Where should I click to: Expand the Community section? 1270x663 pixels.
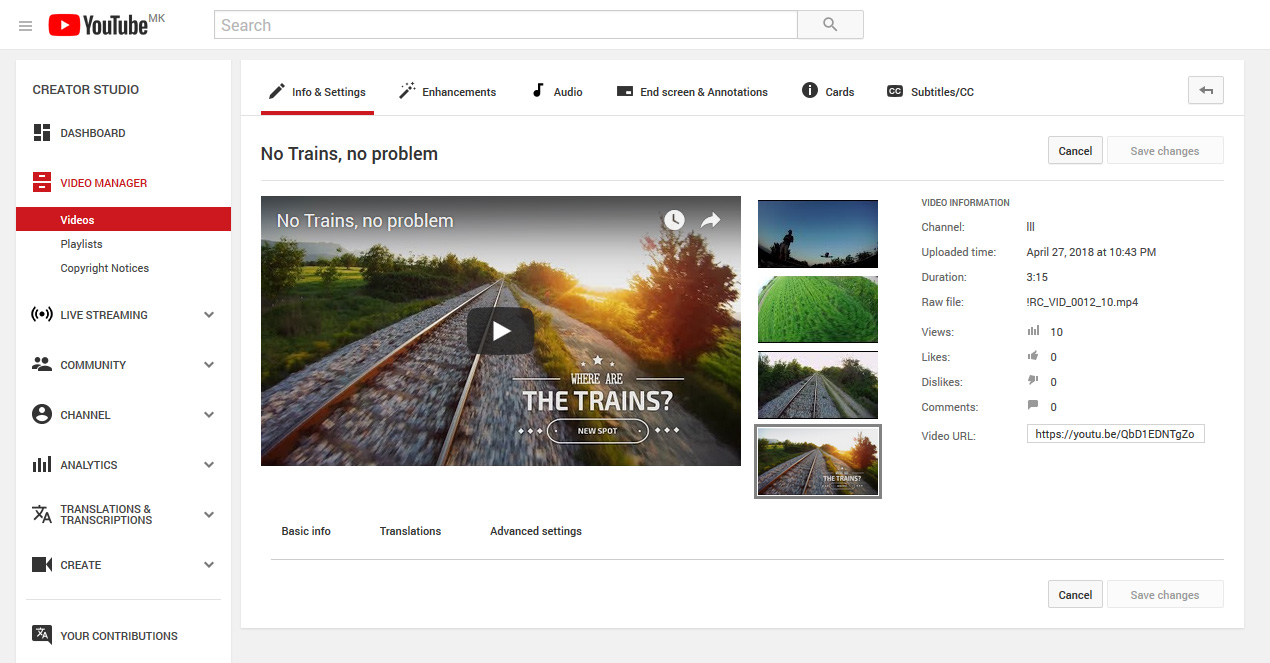coord(209,365)
